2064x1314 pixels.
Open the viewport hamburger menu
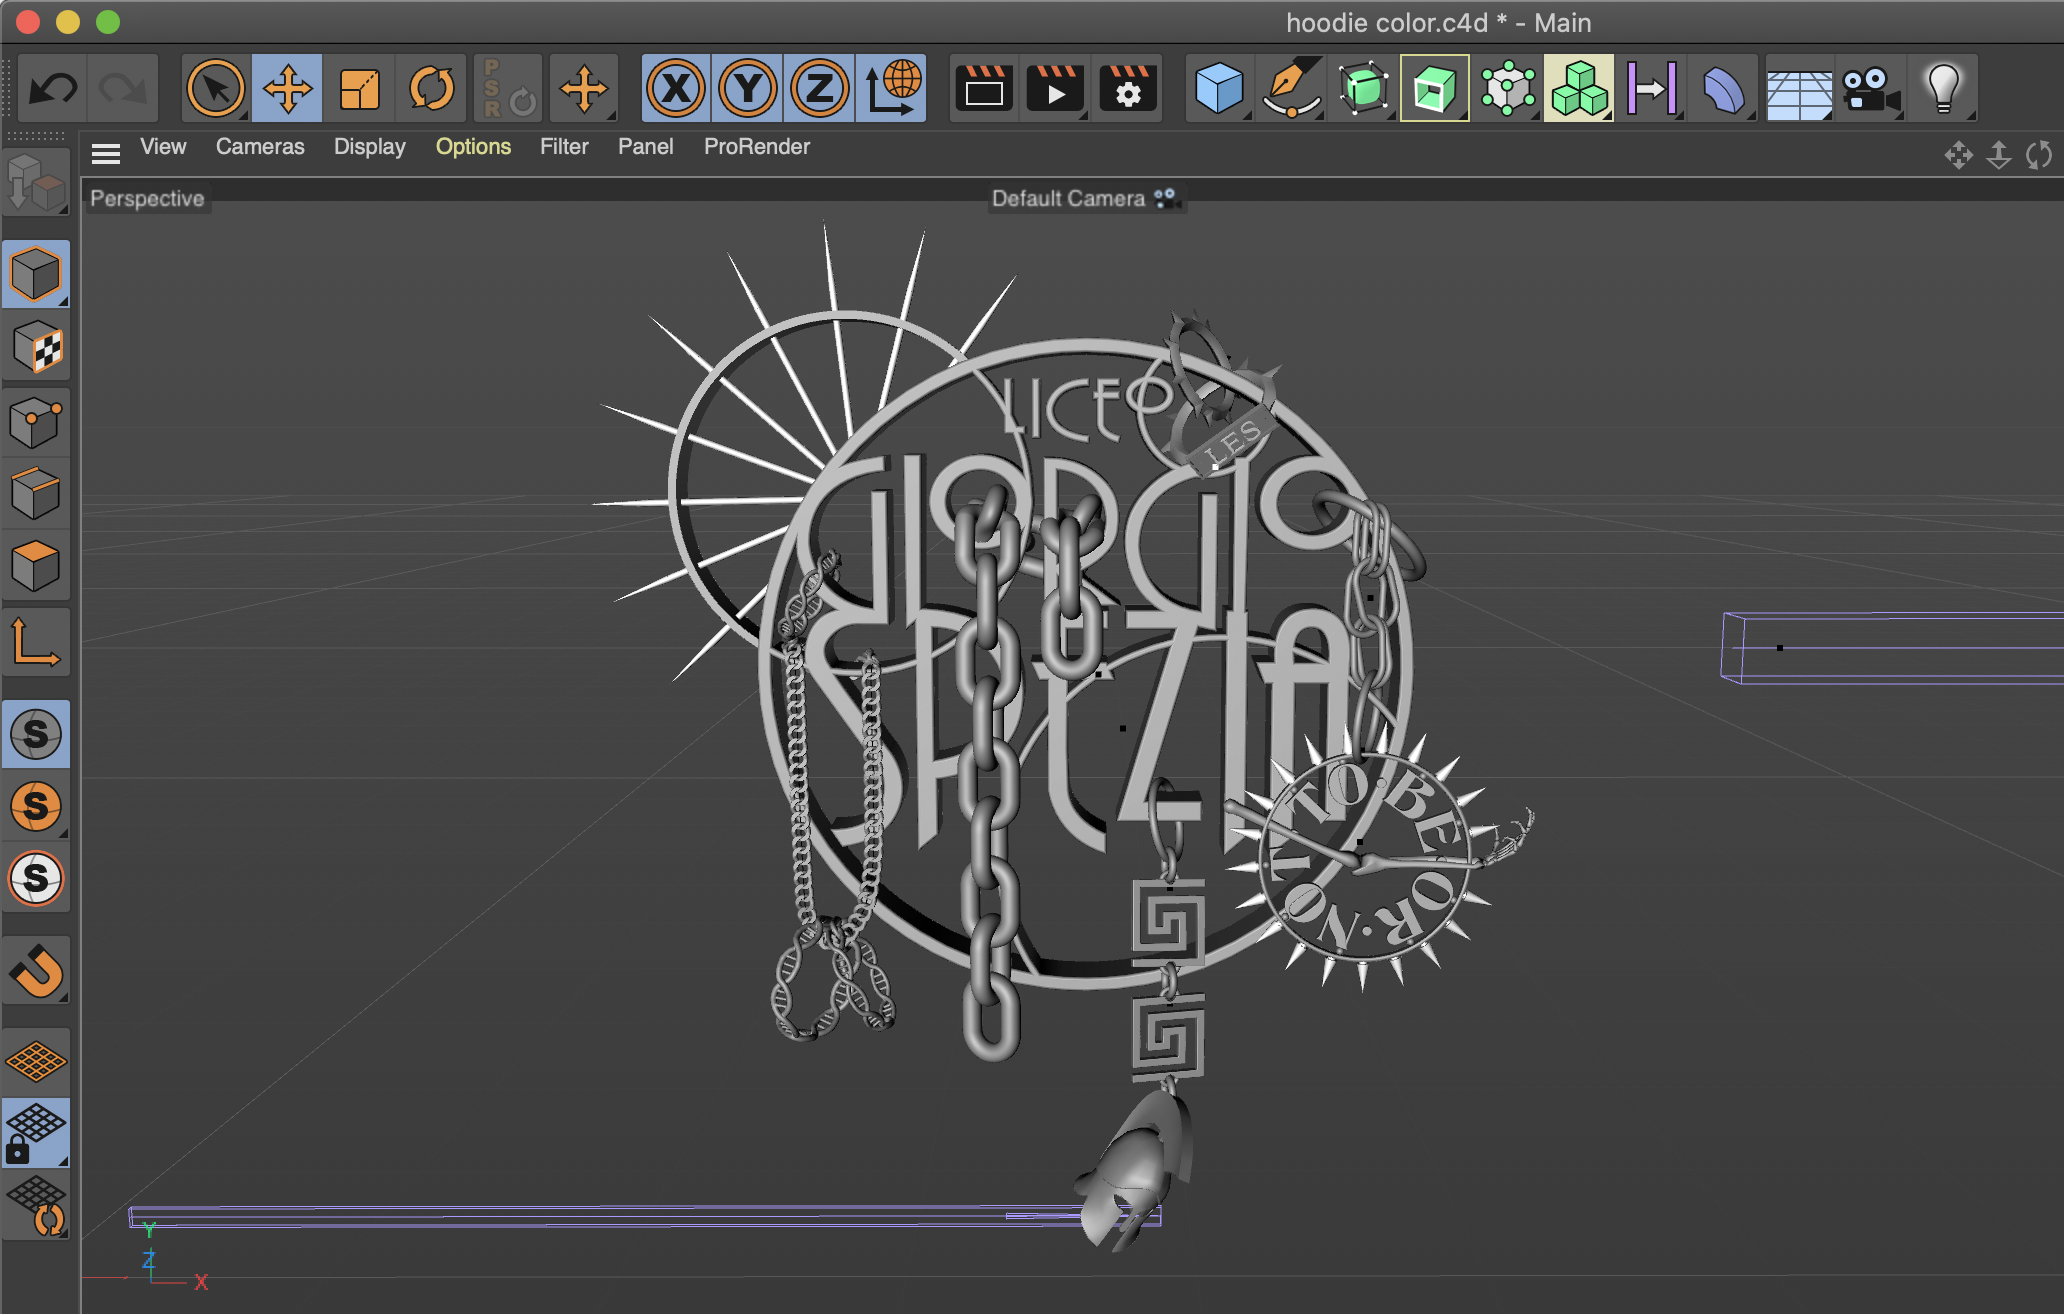click(106, 153)
